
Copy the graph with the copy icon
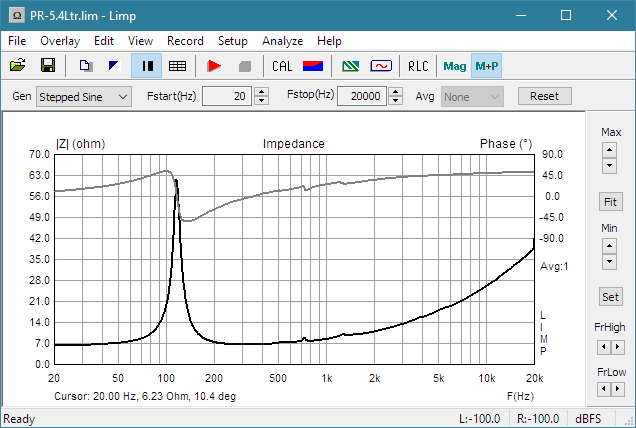pos(86,65)
